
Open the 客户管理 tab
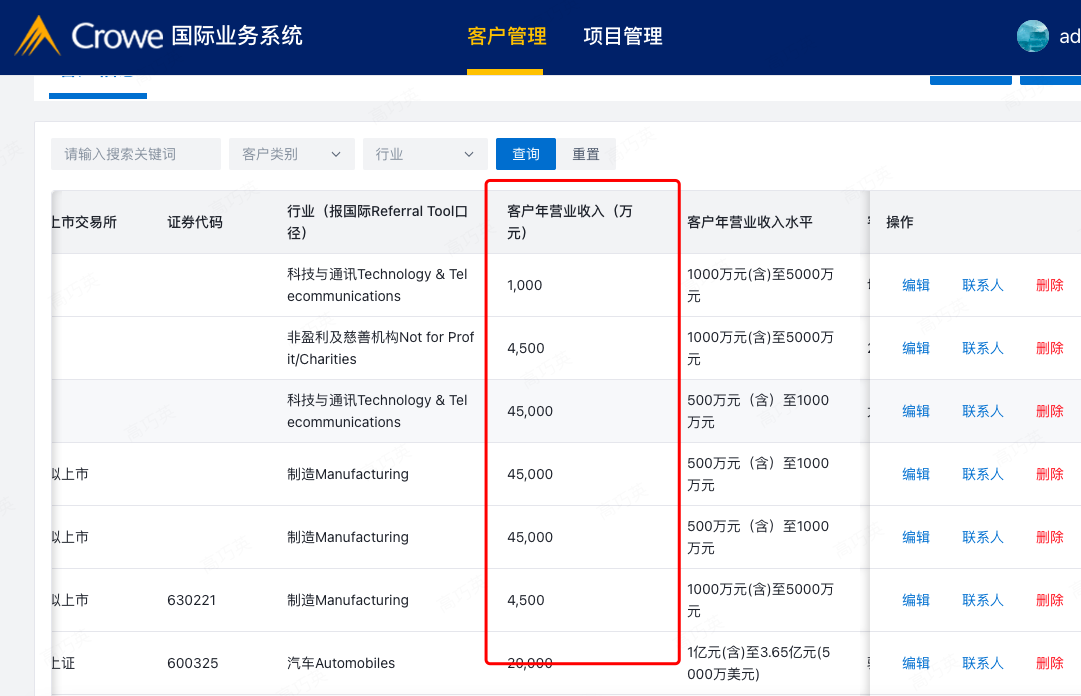click(x=506, y=37)
